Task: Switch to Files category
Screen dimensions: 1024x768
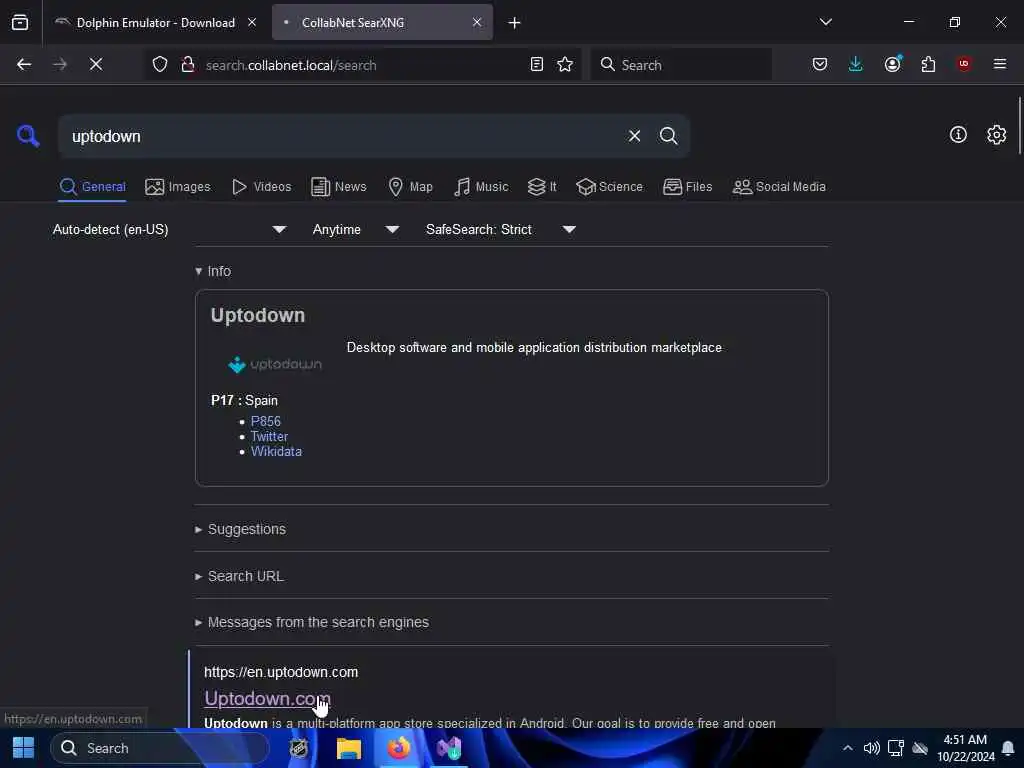Action: click(687, 187)
